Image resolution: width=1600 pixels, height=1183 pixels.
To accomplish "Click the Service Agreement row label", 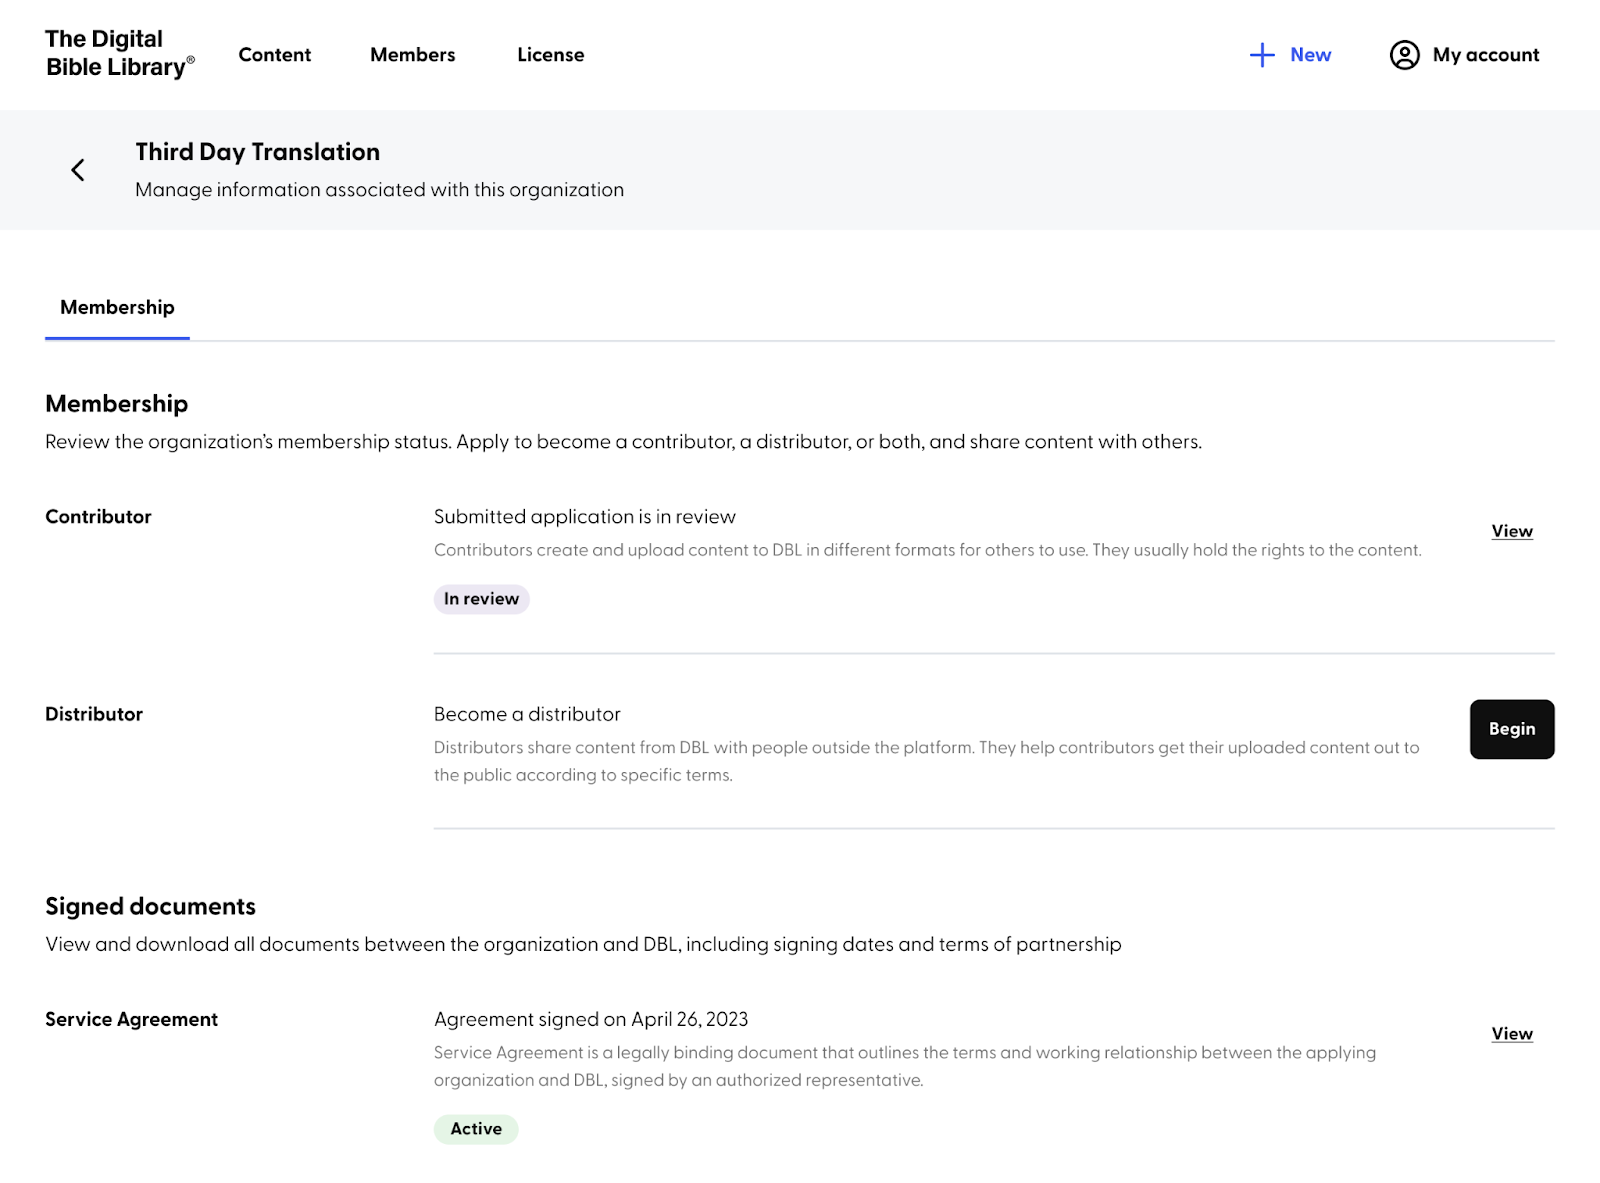I will coord(131,1019).
